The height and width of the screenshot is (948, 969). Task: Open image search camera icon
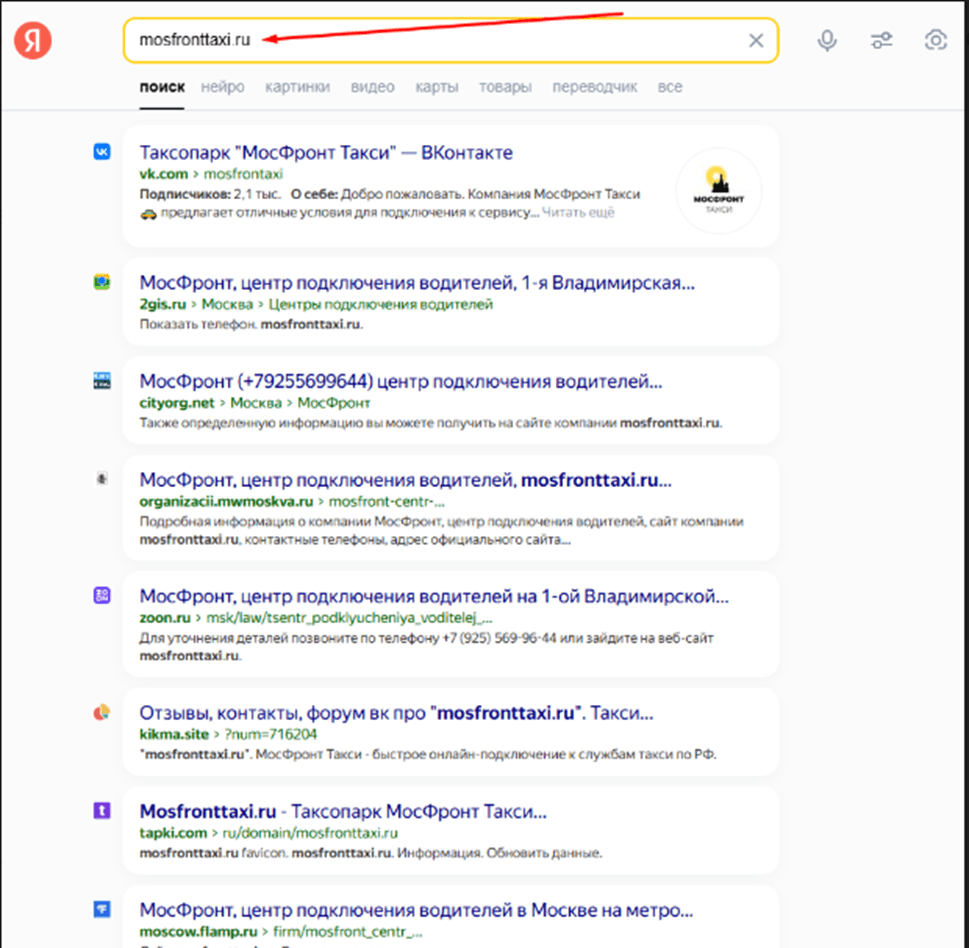pos(936,40)
